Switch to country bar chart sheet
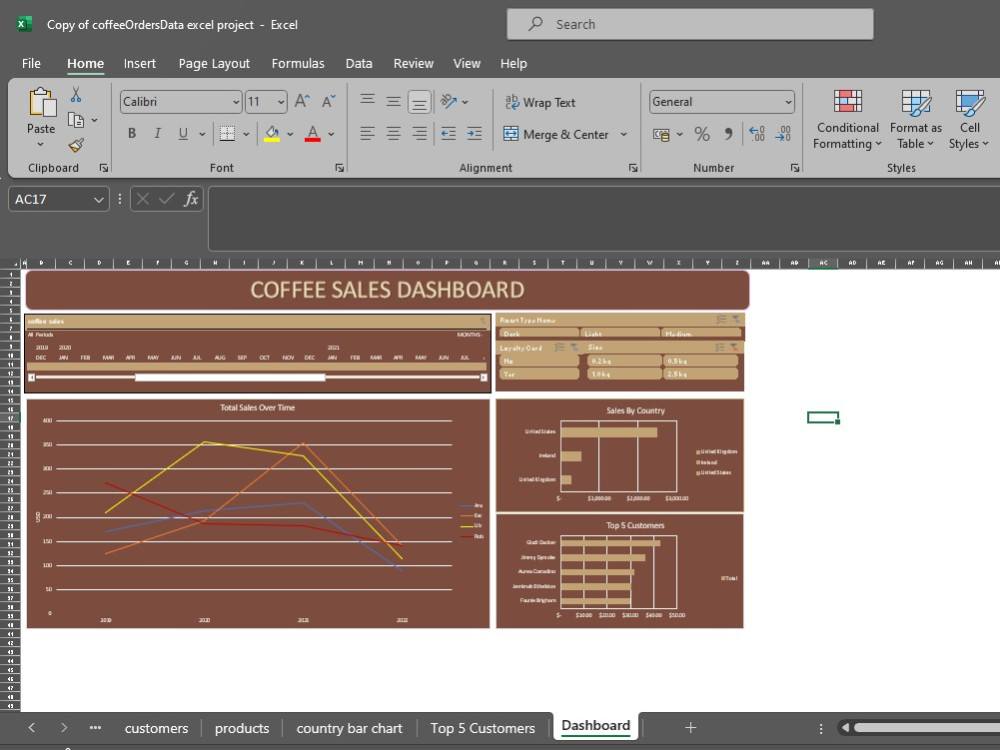Screen dimensions: 1000x750 point(349,728)
